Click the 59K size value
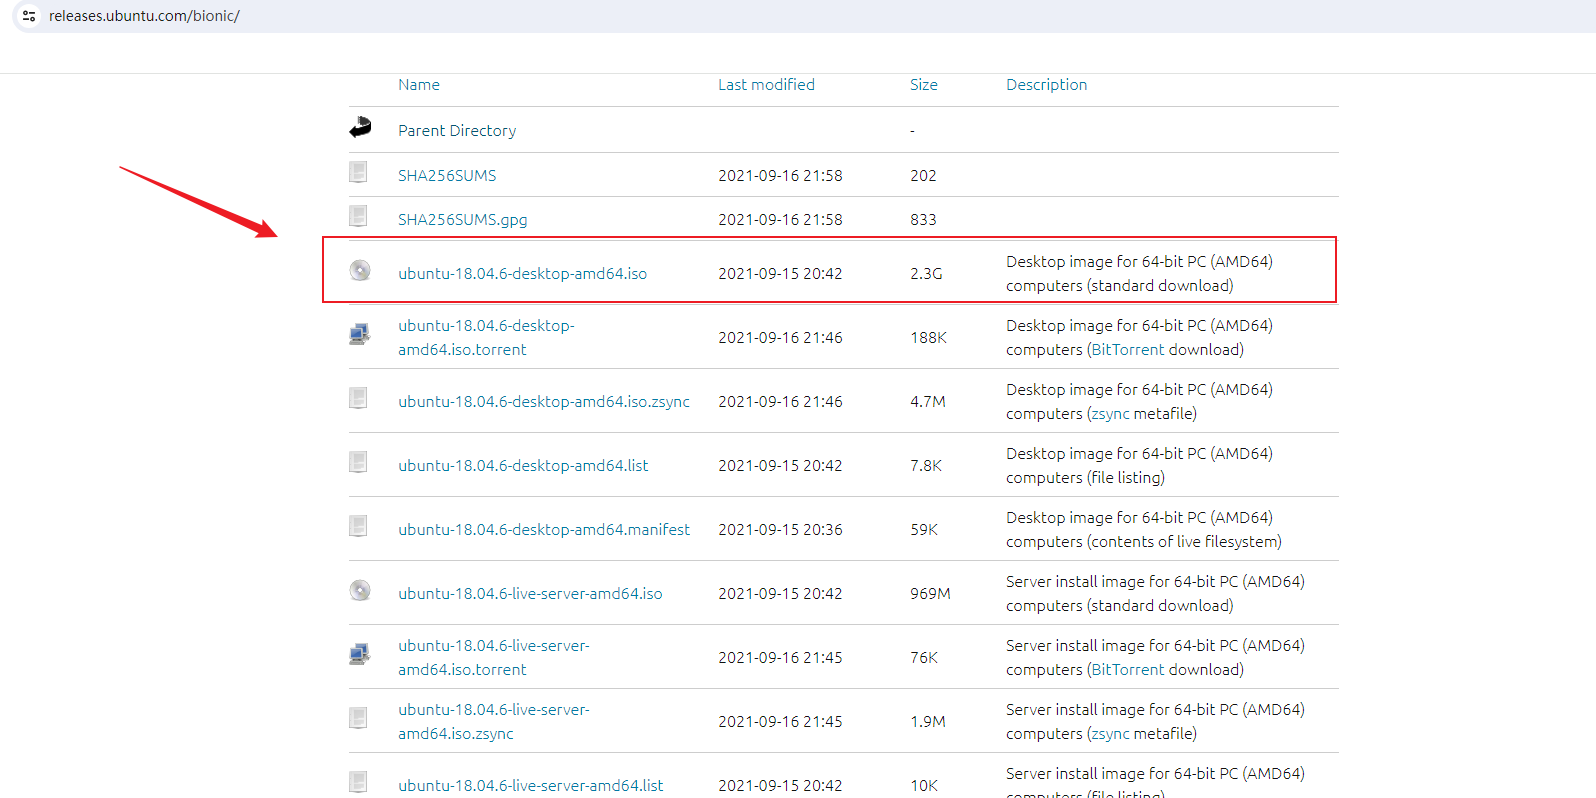 (924, 530)
